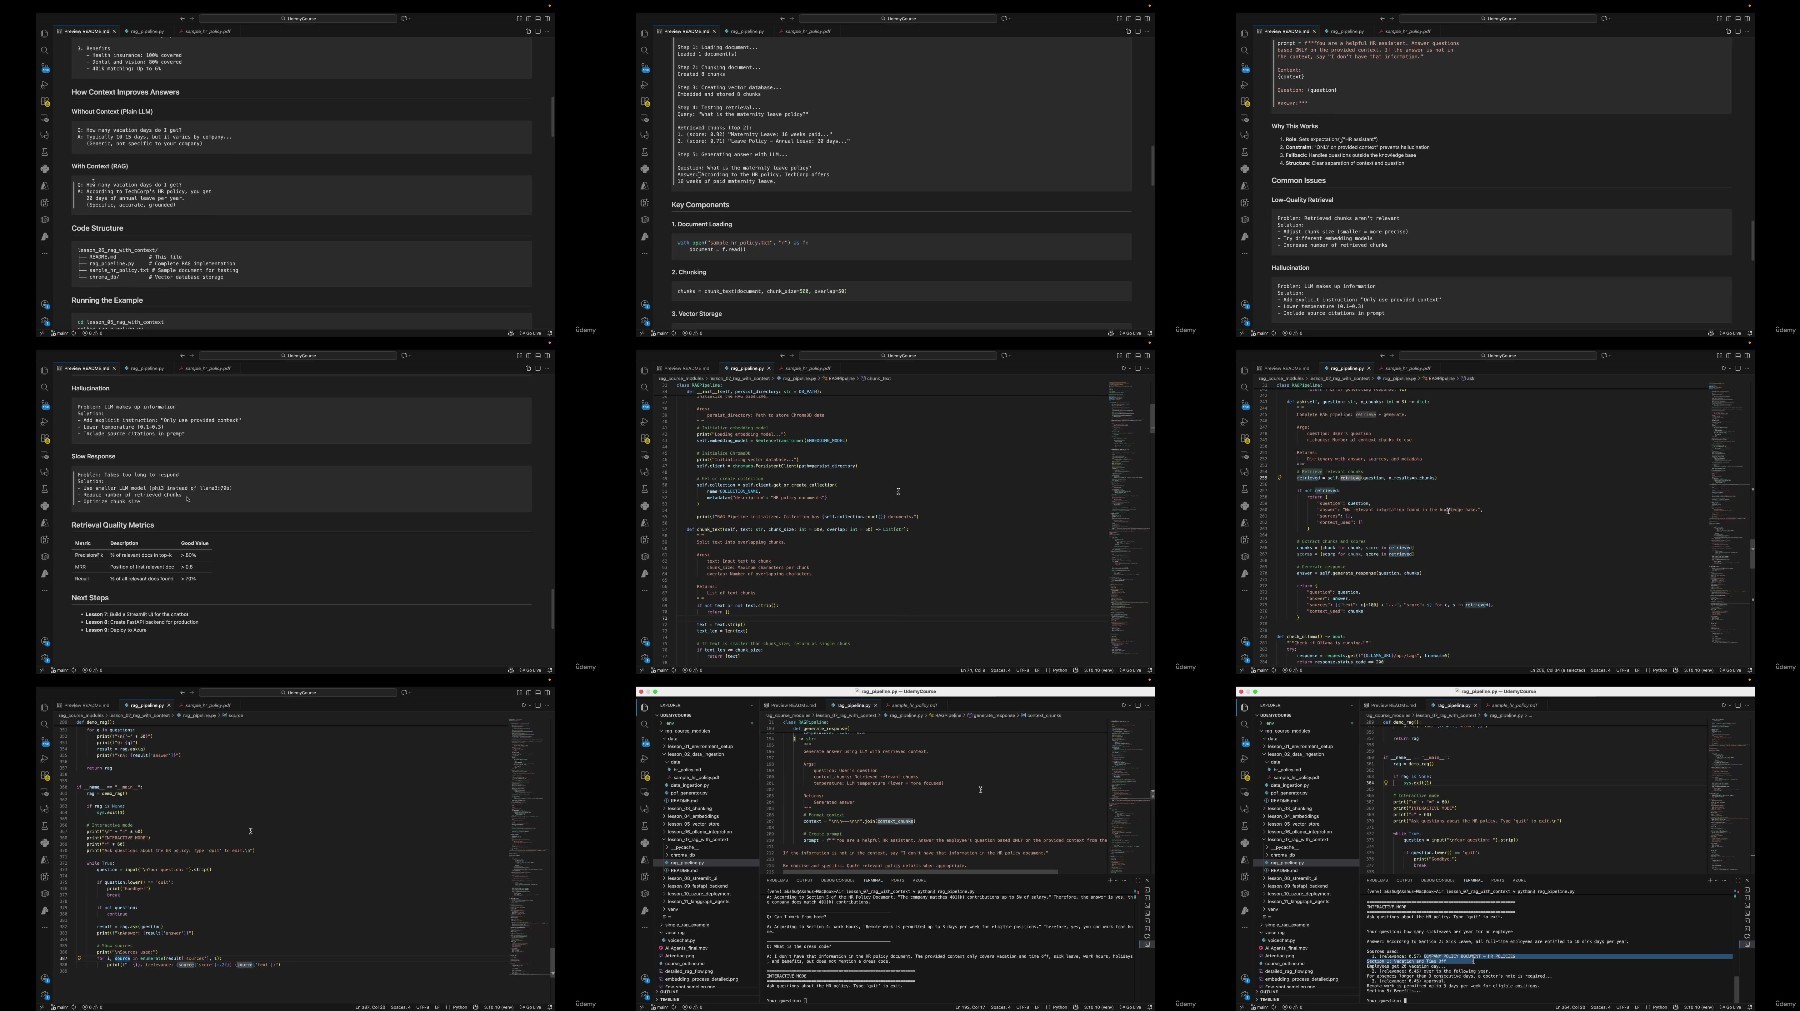Open Testing flask icon in Document Loading window
The width and height of the screenshot is (1800, 1011).
pyautogui.click(x=644, y=152)
